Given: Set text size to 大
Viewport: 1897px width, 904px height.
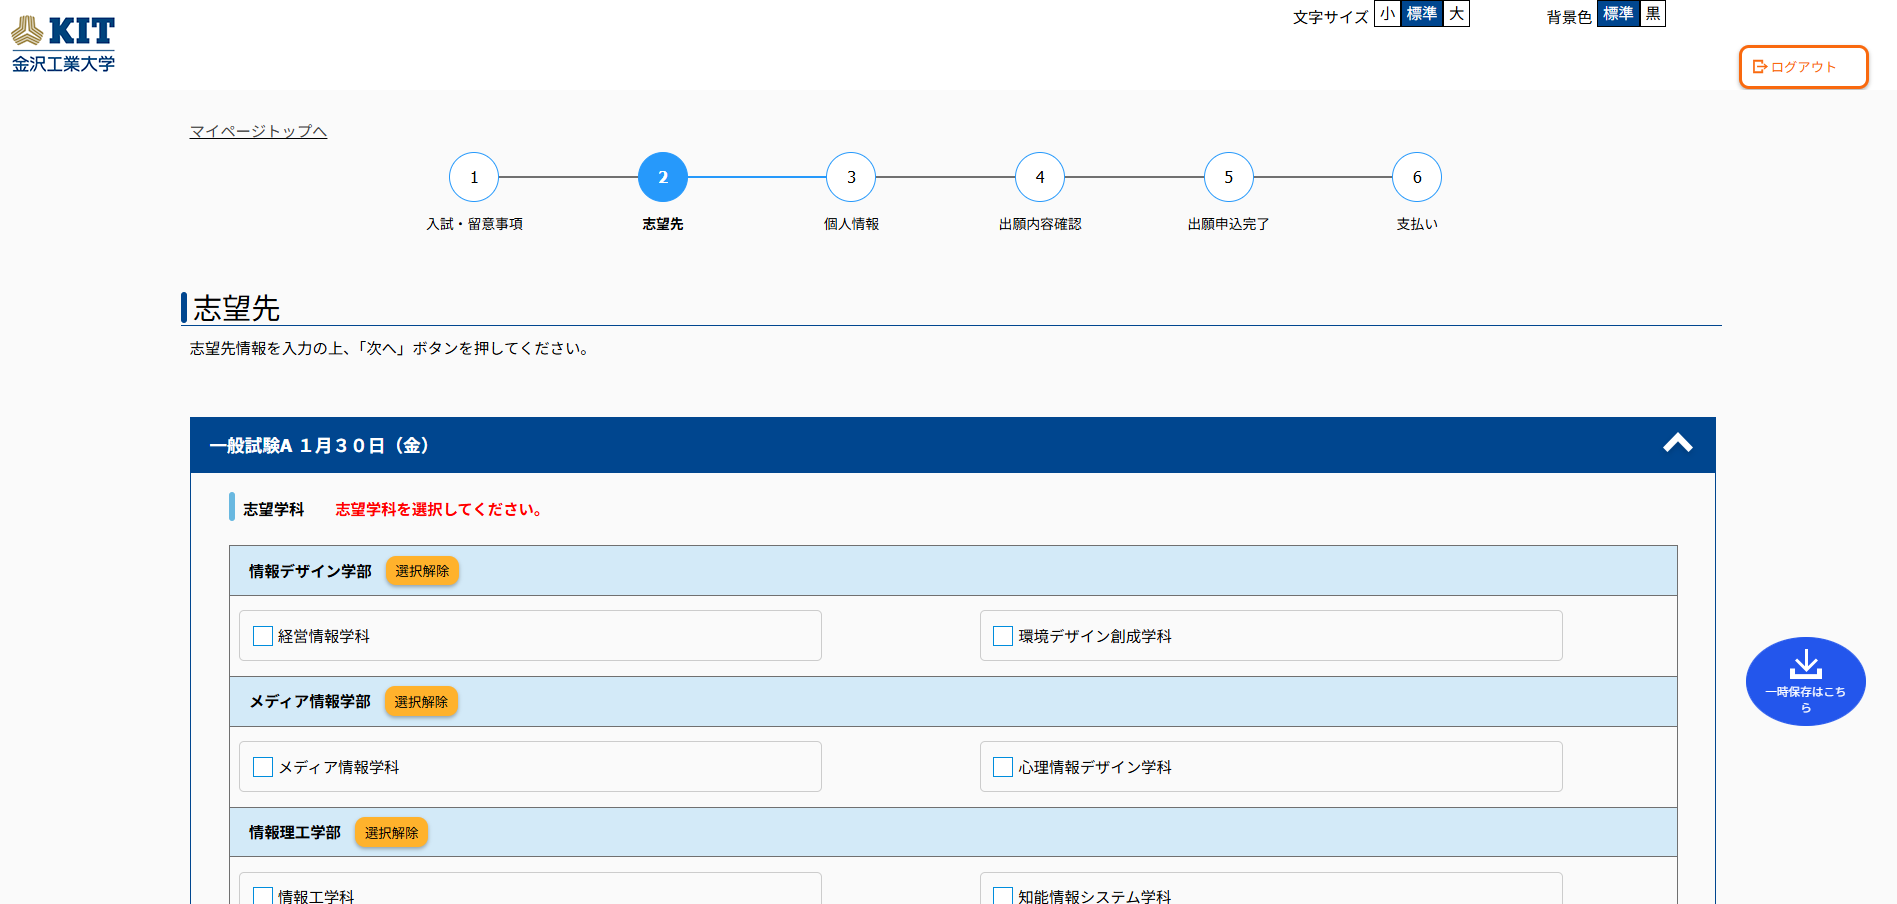Looking at the screenshot, I should tap(1456, 14).
